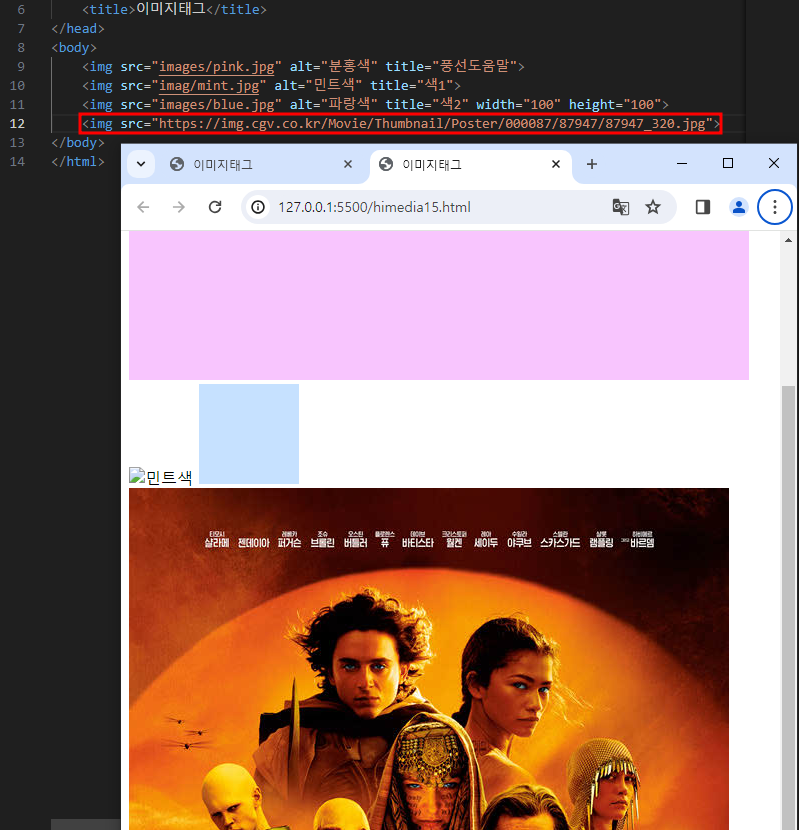Click the Dune movie poster image
The height and width of the screenshot is (830, 799).
coord(429,659)
